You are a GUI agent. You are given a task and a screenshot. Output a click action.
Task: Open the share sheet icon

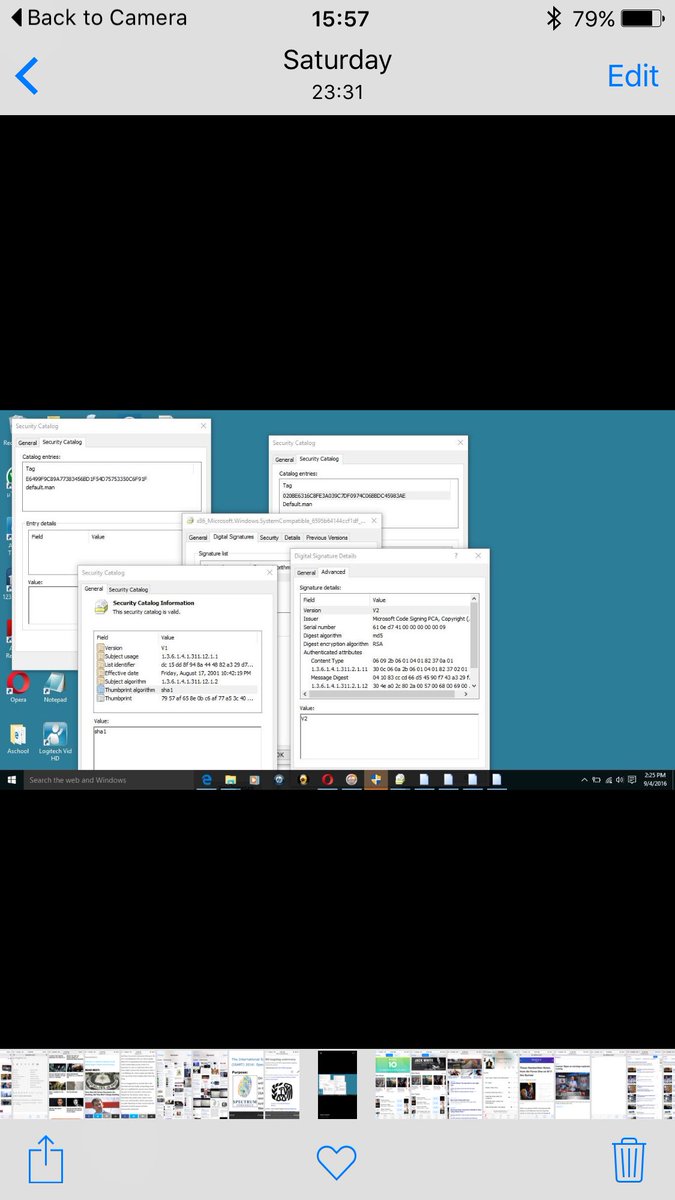point(45,1160)
